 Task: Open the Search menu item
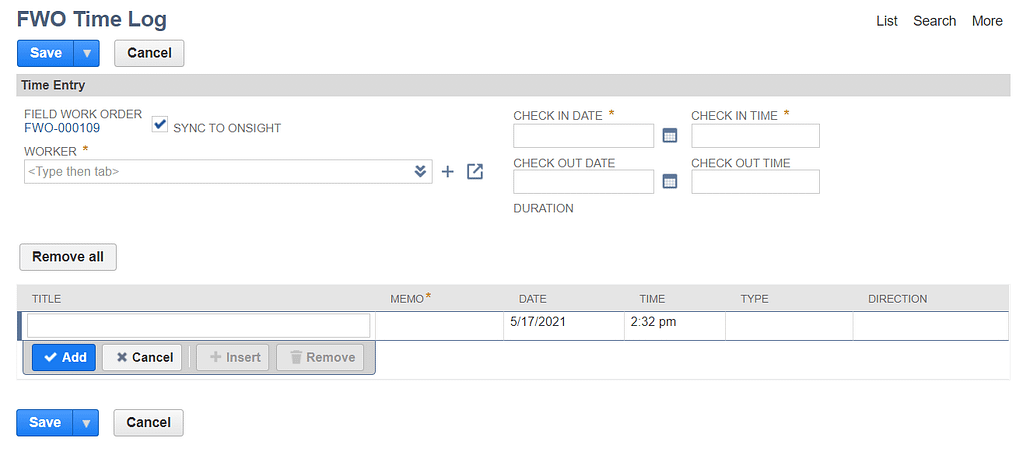934,21
